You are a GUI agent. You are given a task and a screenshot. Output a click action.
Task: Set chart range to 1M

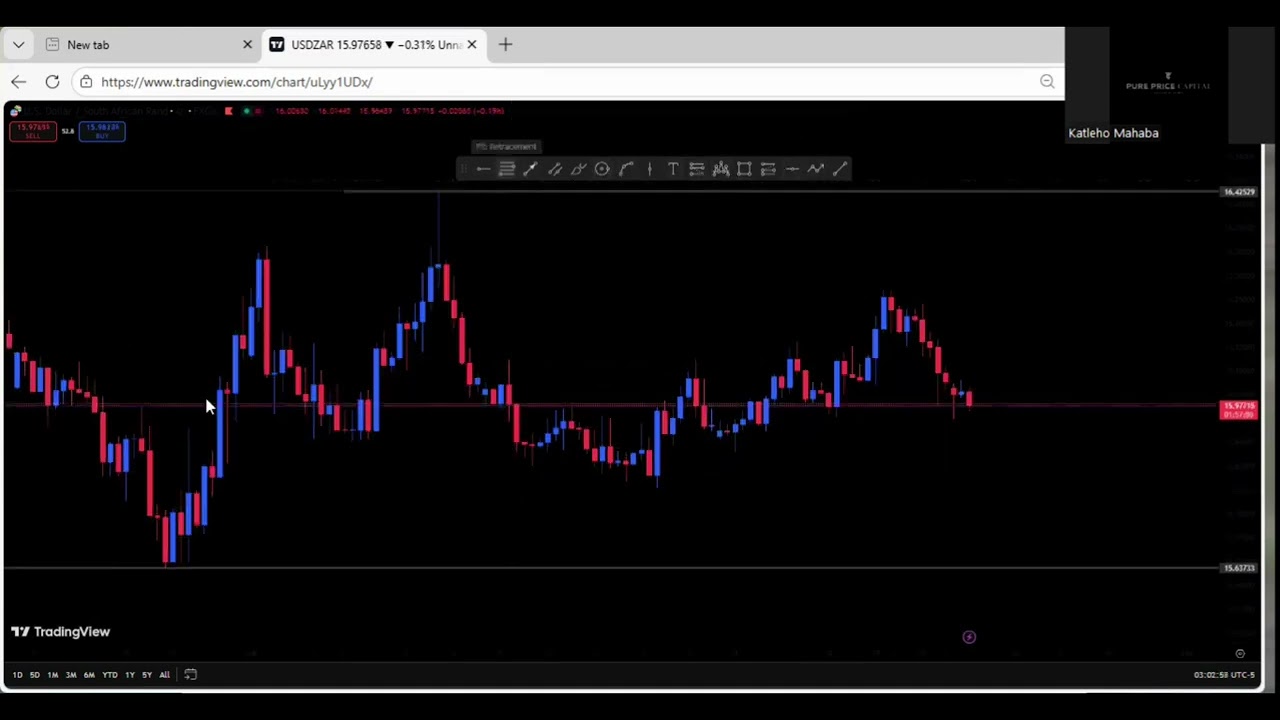53,675
